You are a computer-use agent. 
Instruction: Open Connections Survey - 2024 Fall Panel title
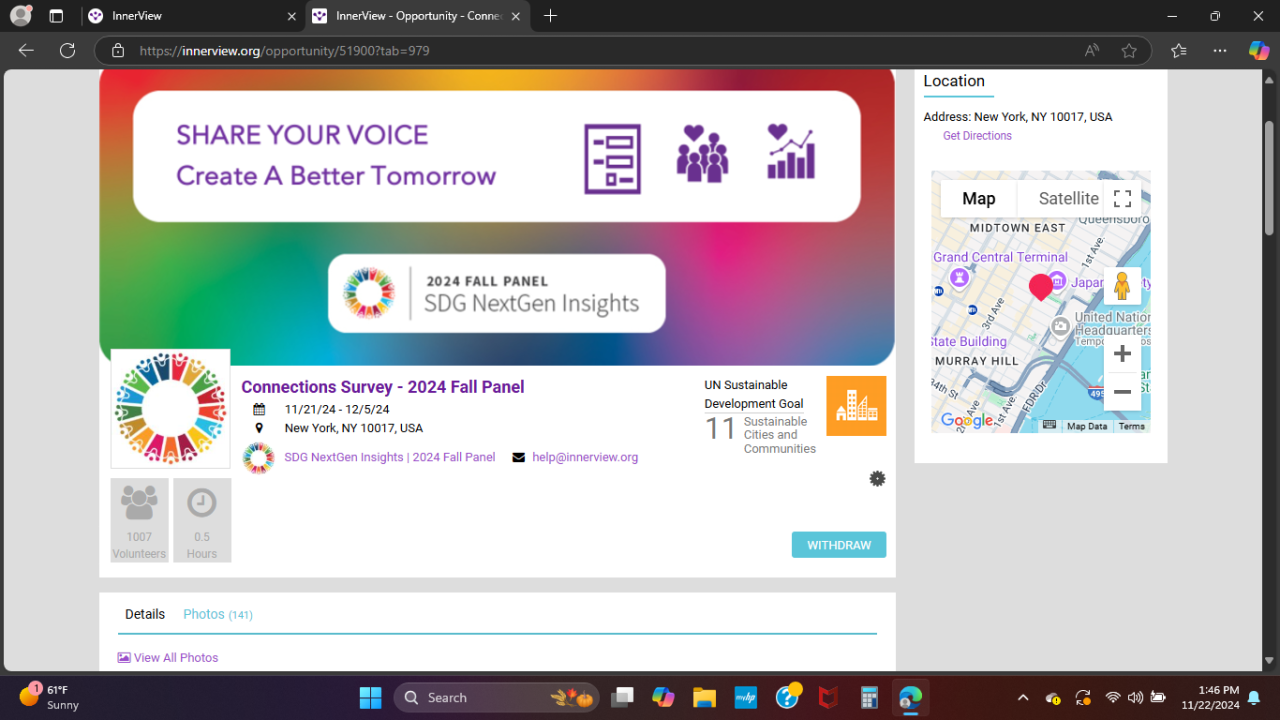tap(383, 387)
